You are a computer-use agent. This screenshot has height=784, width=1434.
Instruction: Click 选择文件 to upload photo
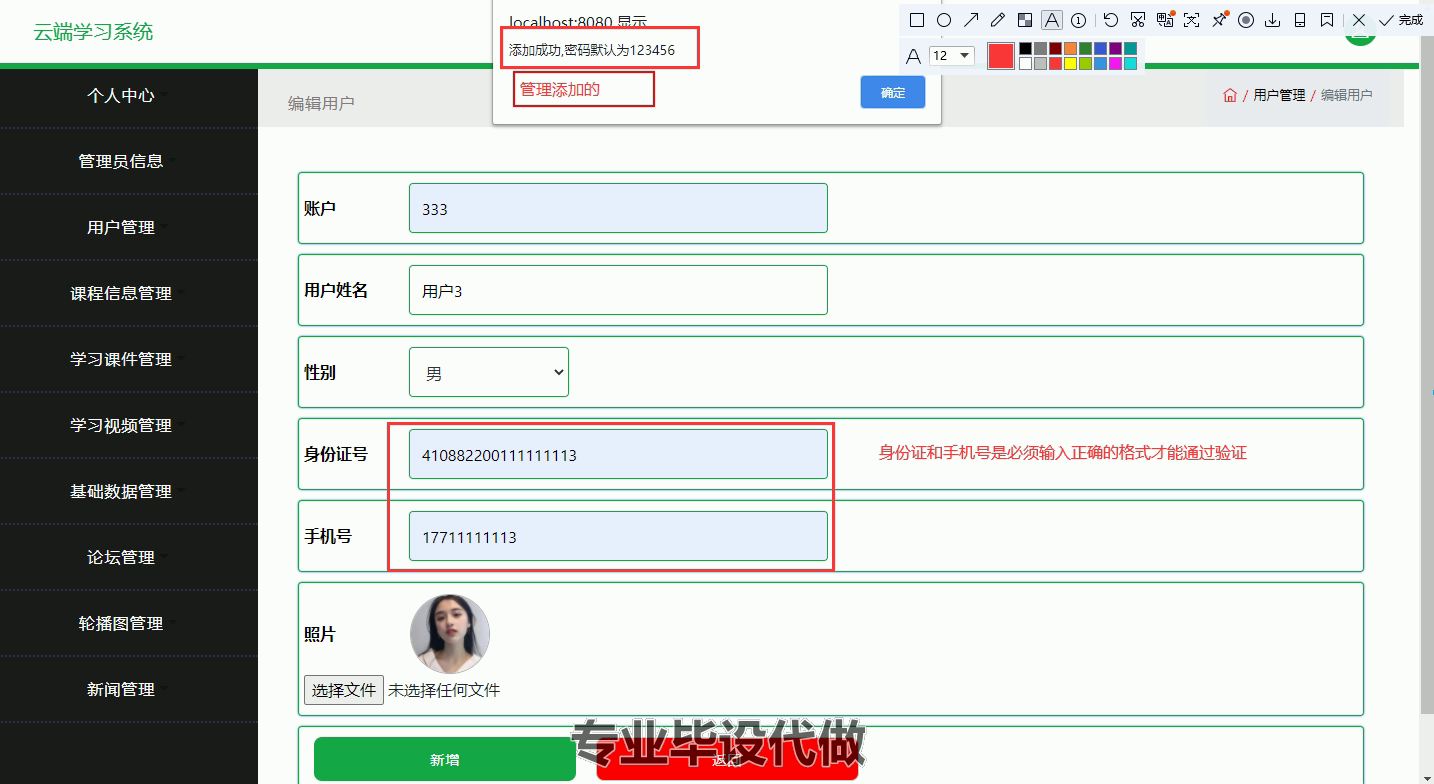[344, 690]
